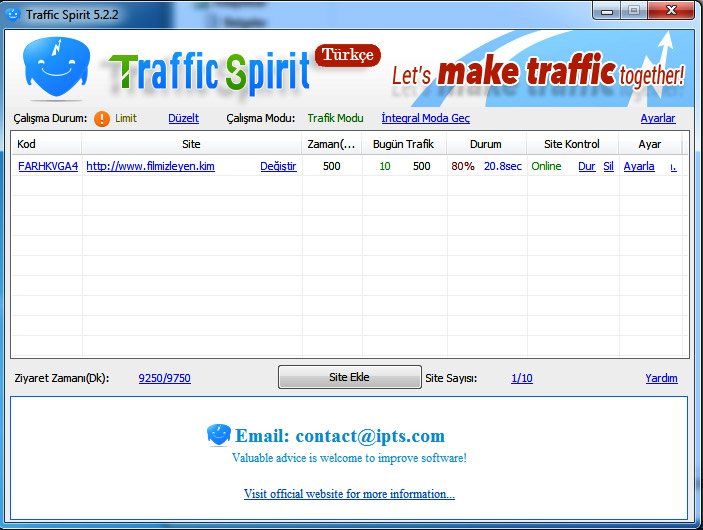Image resolution: width=703 pixels, height=530 pixels.
Task: Click the Zaman column header
Action: click(332, 144)
